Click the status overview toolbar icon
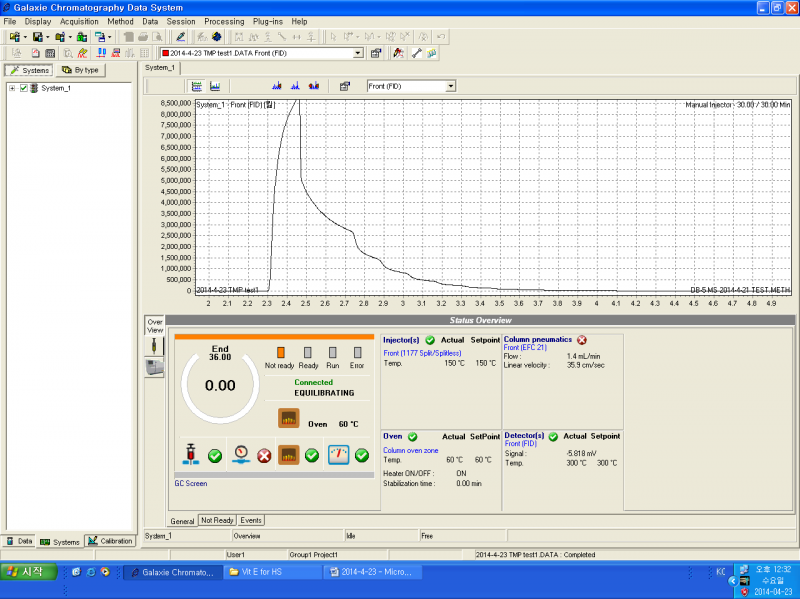Image resolution: width=800 pixels, height=599 pixels. [x=197, y=87]
